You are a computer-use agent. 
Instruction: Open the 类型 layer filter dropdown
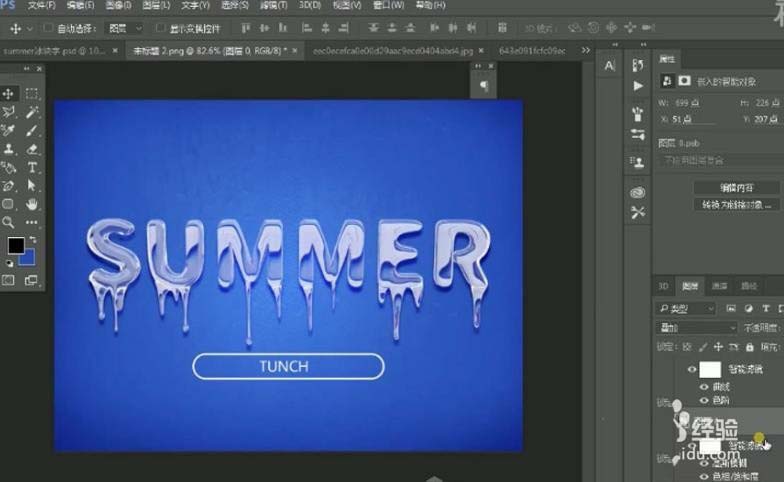(x=686, y=309)
